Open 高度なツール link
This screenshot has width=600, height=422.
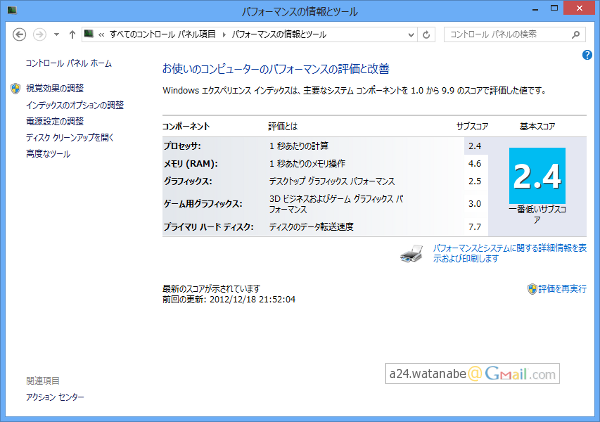(x=48, y=154)
